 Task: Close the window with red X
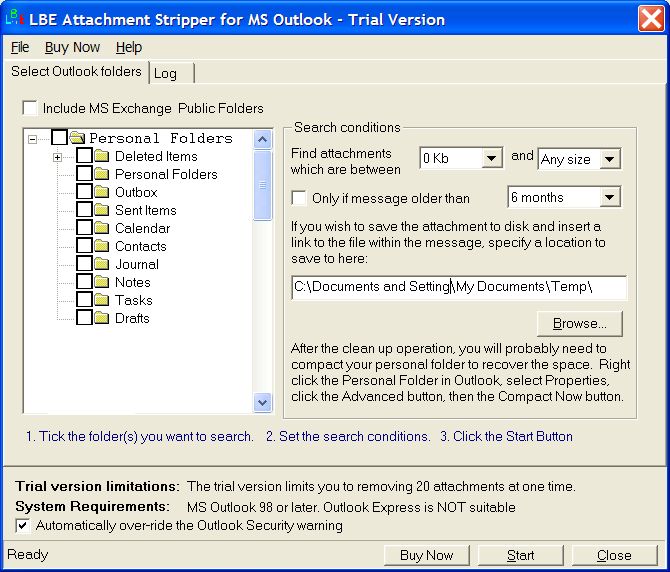click(651, 19)
